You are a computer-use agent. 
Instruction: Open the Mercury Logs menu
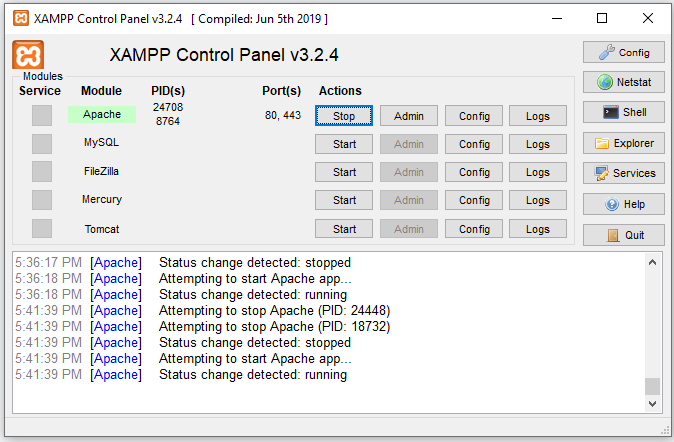coord(538,200)
